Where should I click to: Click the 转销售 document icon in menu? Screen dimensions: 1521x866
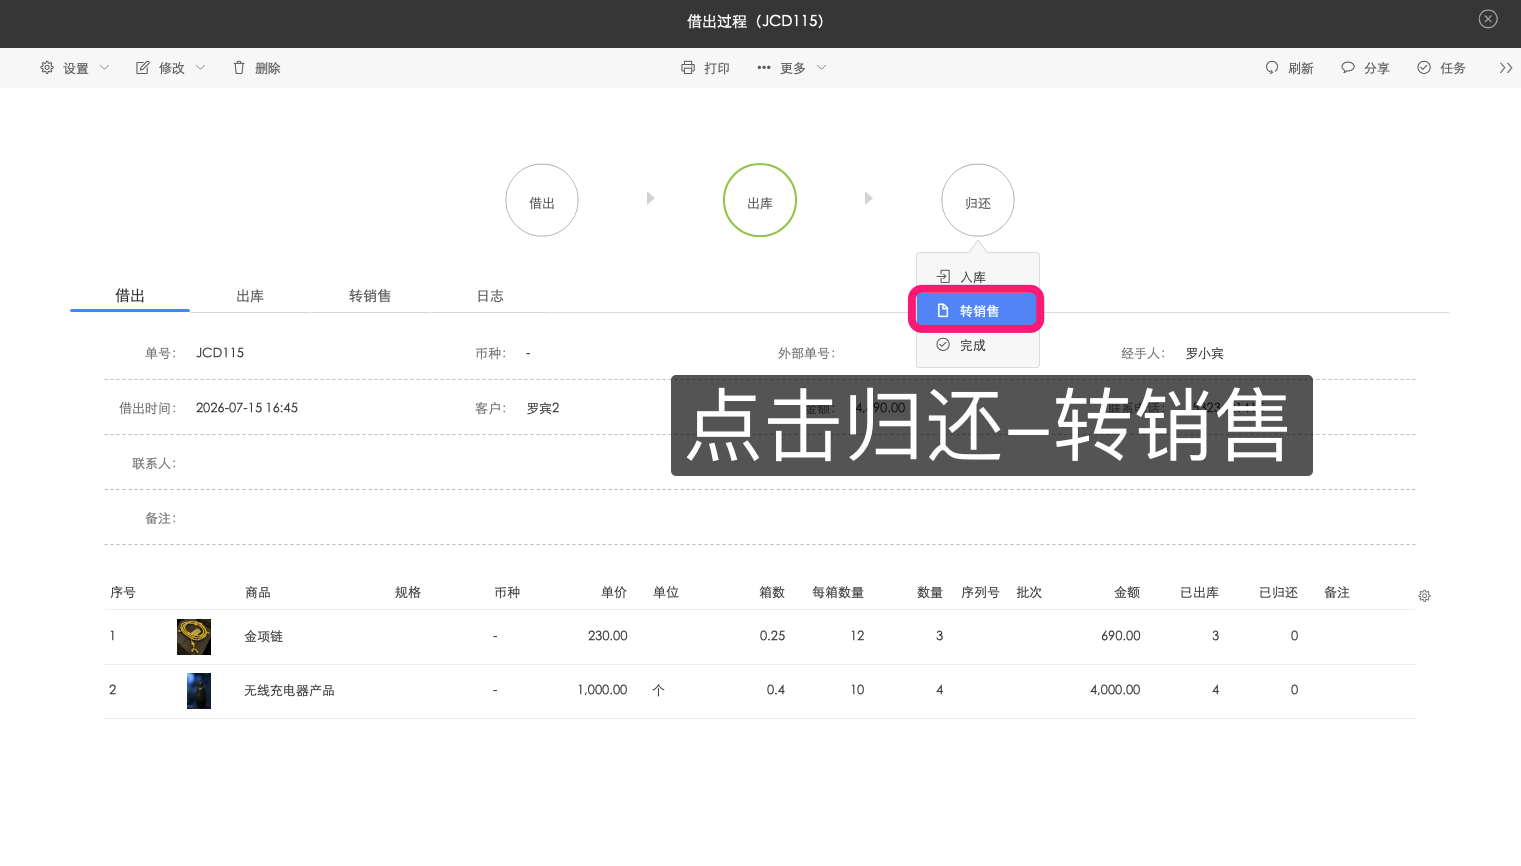click(x=943, y=311)
